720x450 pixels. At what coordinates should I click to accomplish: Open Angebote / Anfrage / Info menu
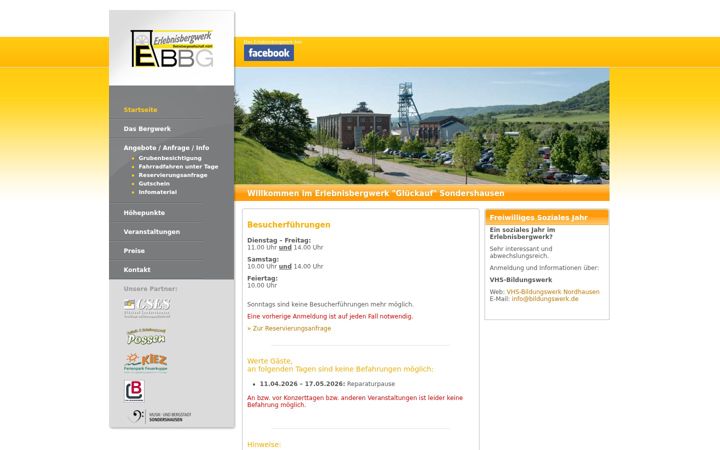click(x=166, y=148)
